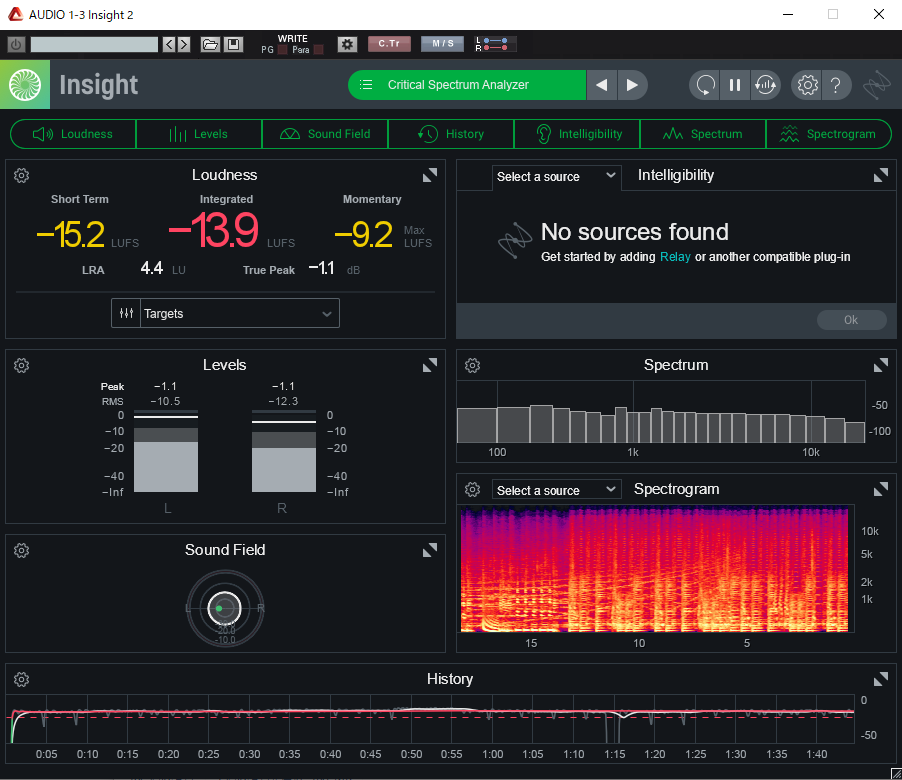
Task: Toggle the Spectrum module tab
Action: (x=703, y=134)
